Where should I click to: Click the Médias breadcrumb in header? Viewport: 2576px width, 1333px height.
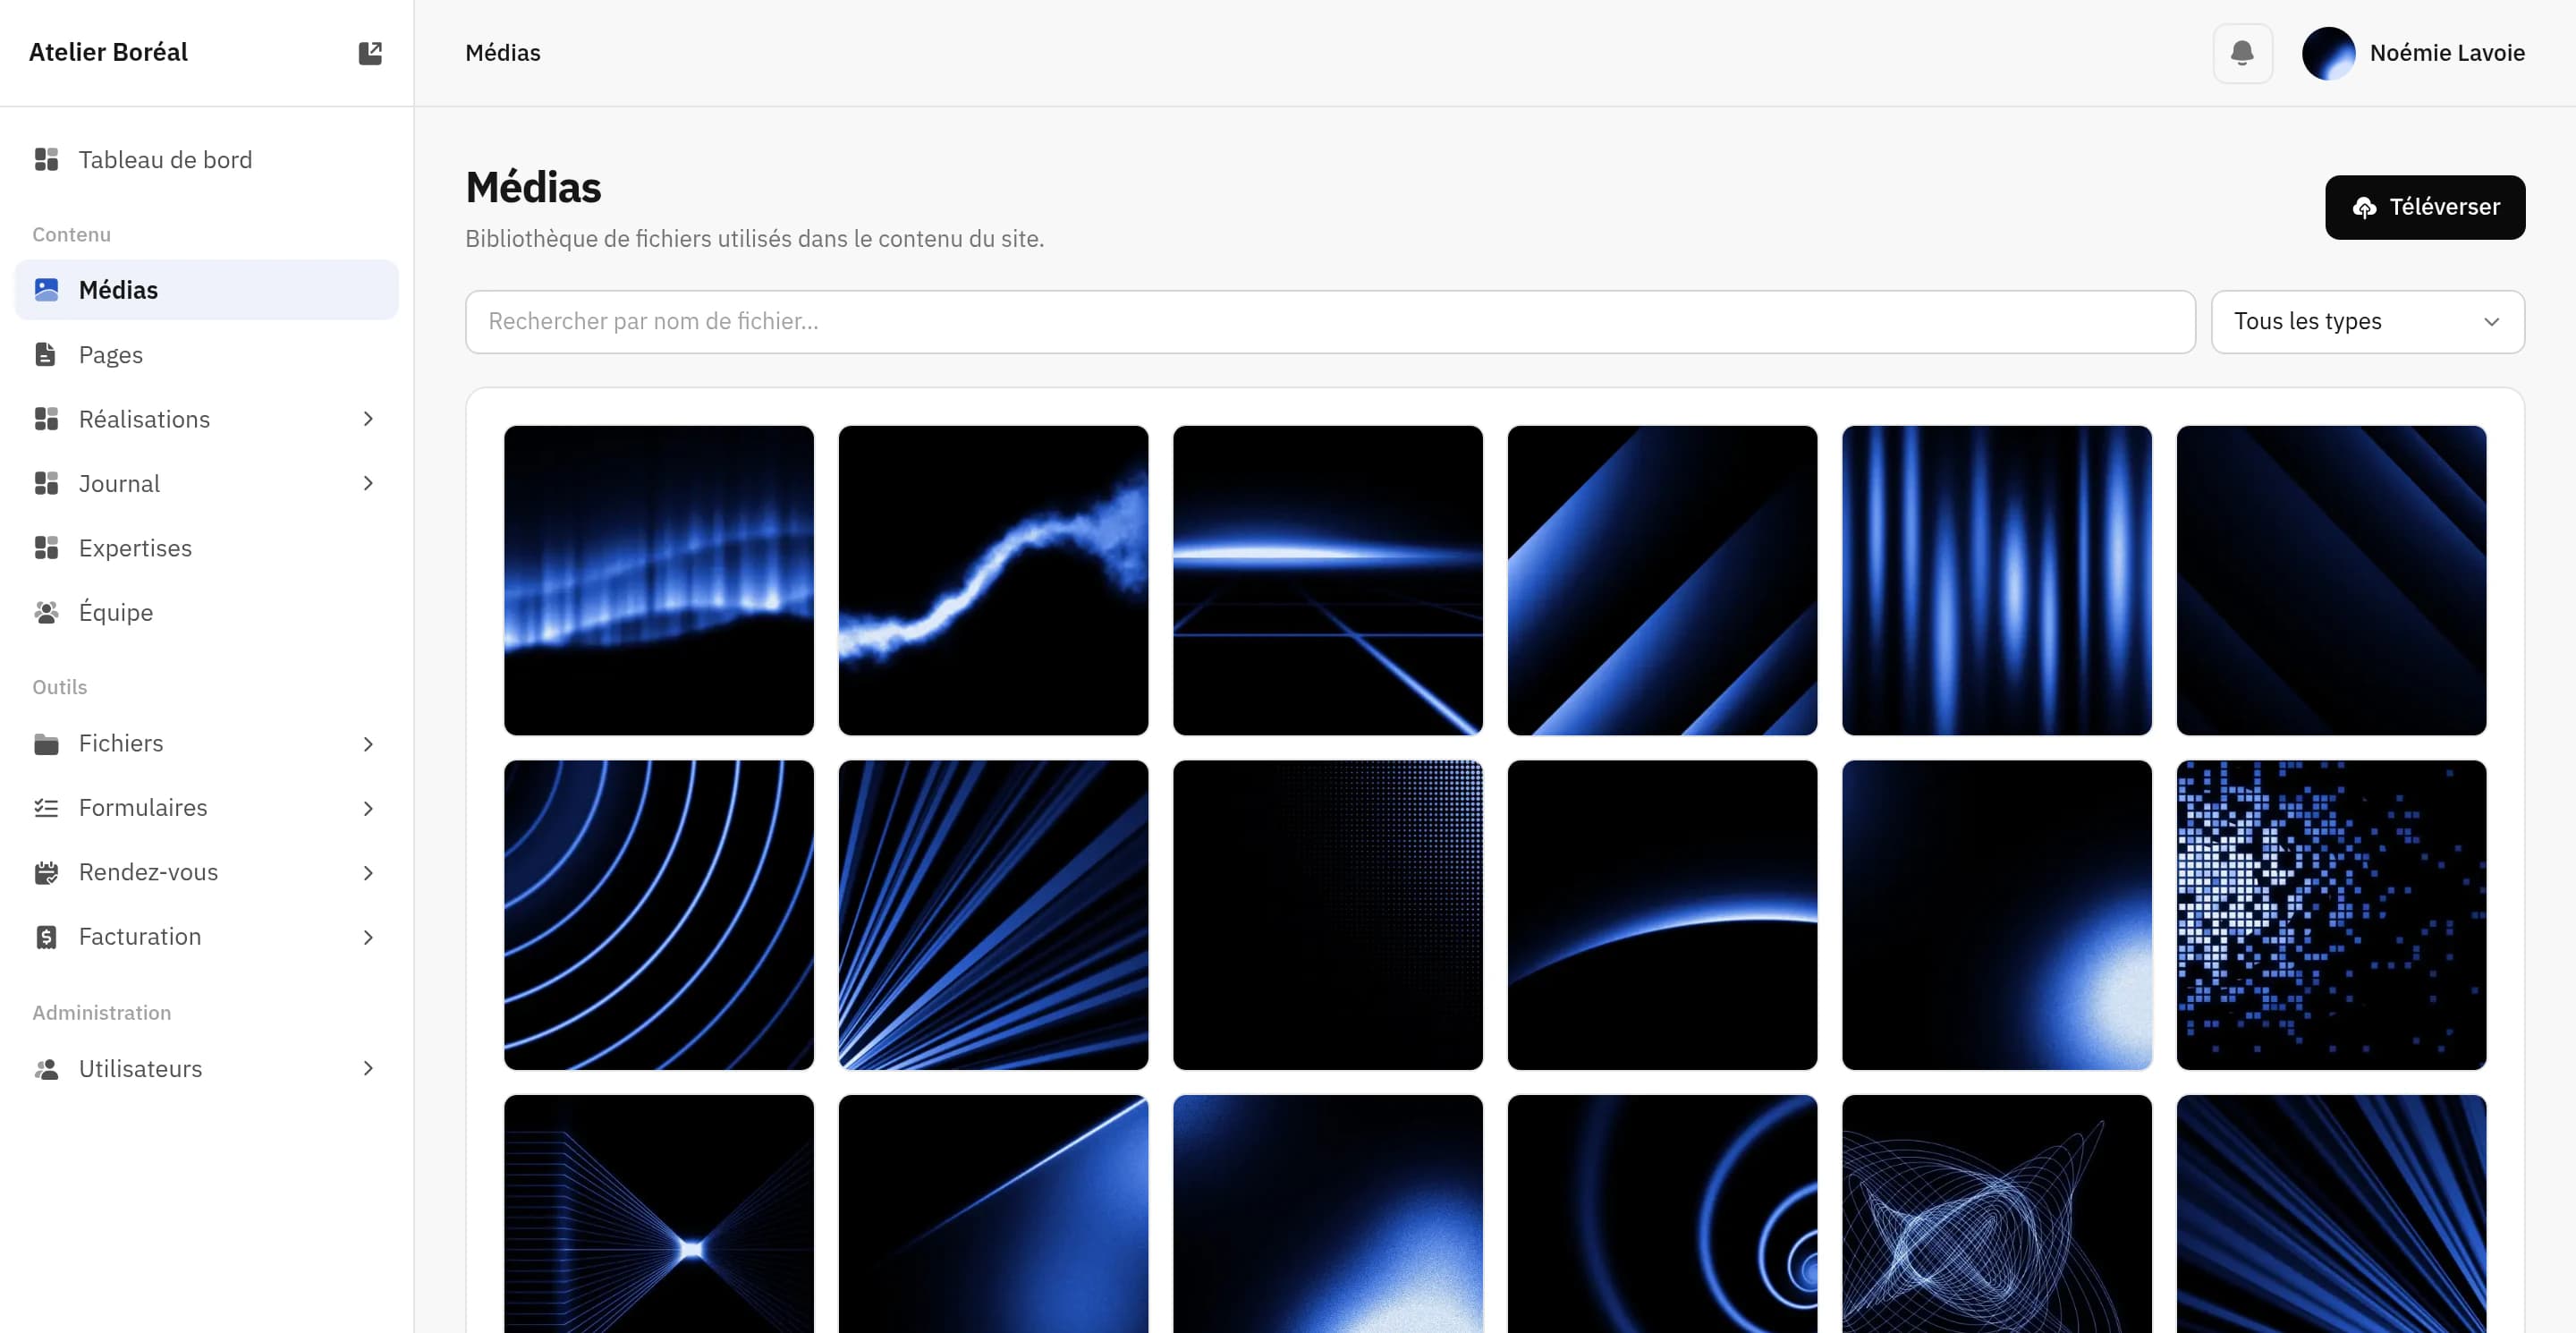(x=502, y=53)
